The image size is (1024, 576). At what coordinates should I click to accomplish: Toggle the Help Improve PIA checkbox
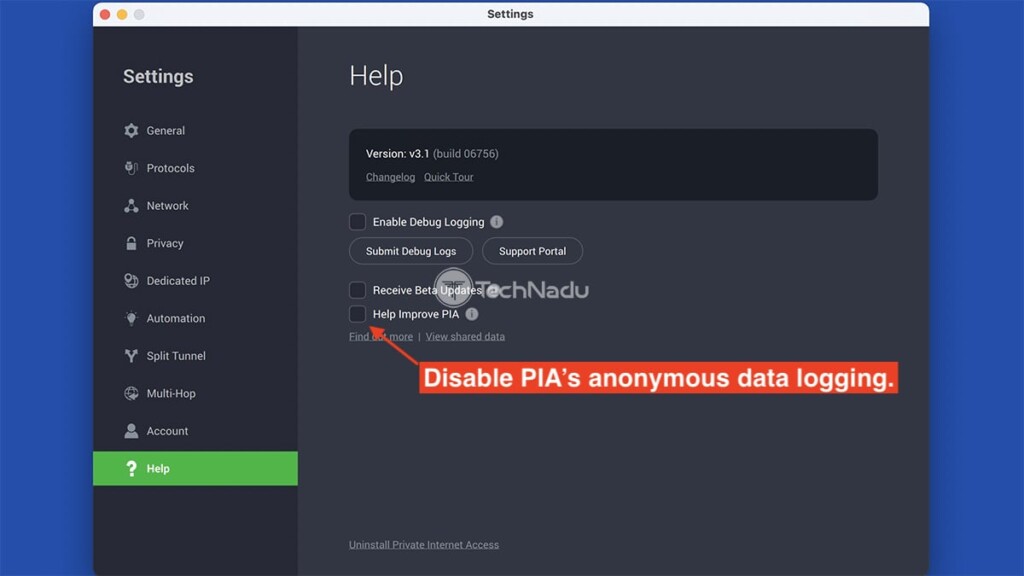357,314
